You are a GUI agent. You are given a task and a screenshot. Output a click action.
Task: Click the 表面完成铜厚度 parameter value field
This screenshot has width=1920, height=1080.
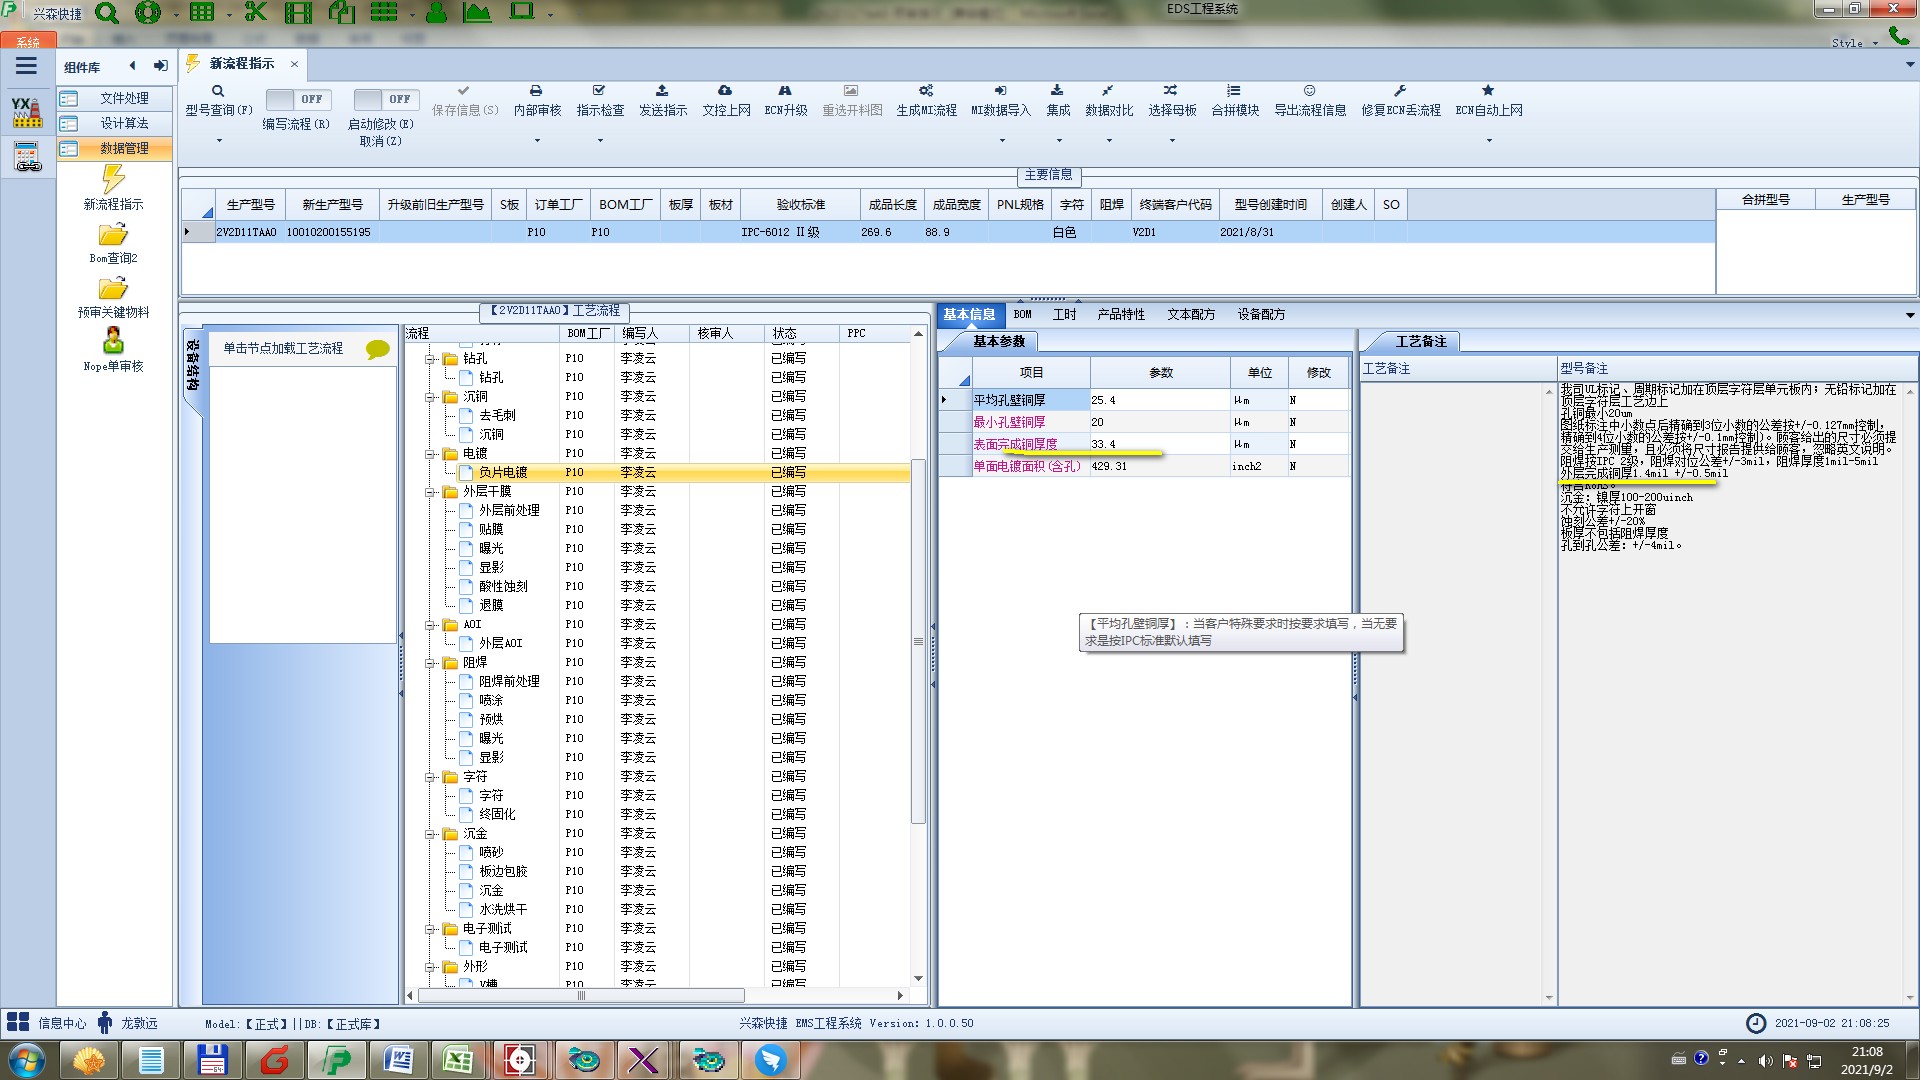pos(1158,444)
